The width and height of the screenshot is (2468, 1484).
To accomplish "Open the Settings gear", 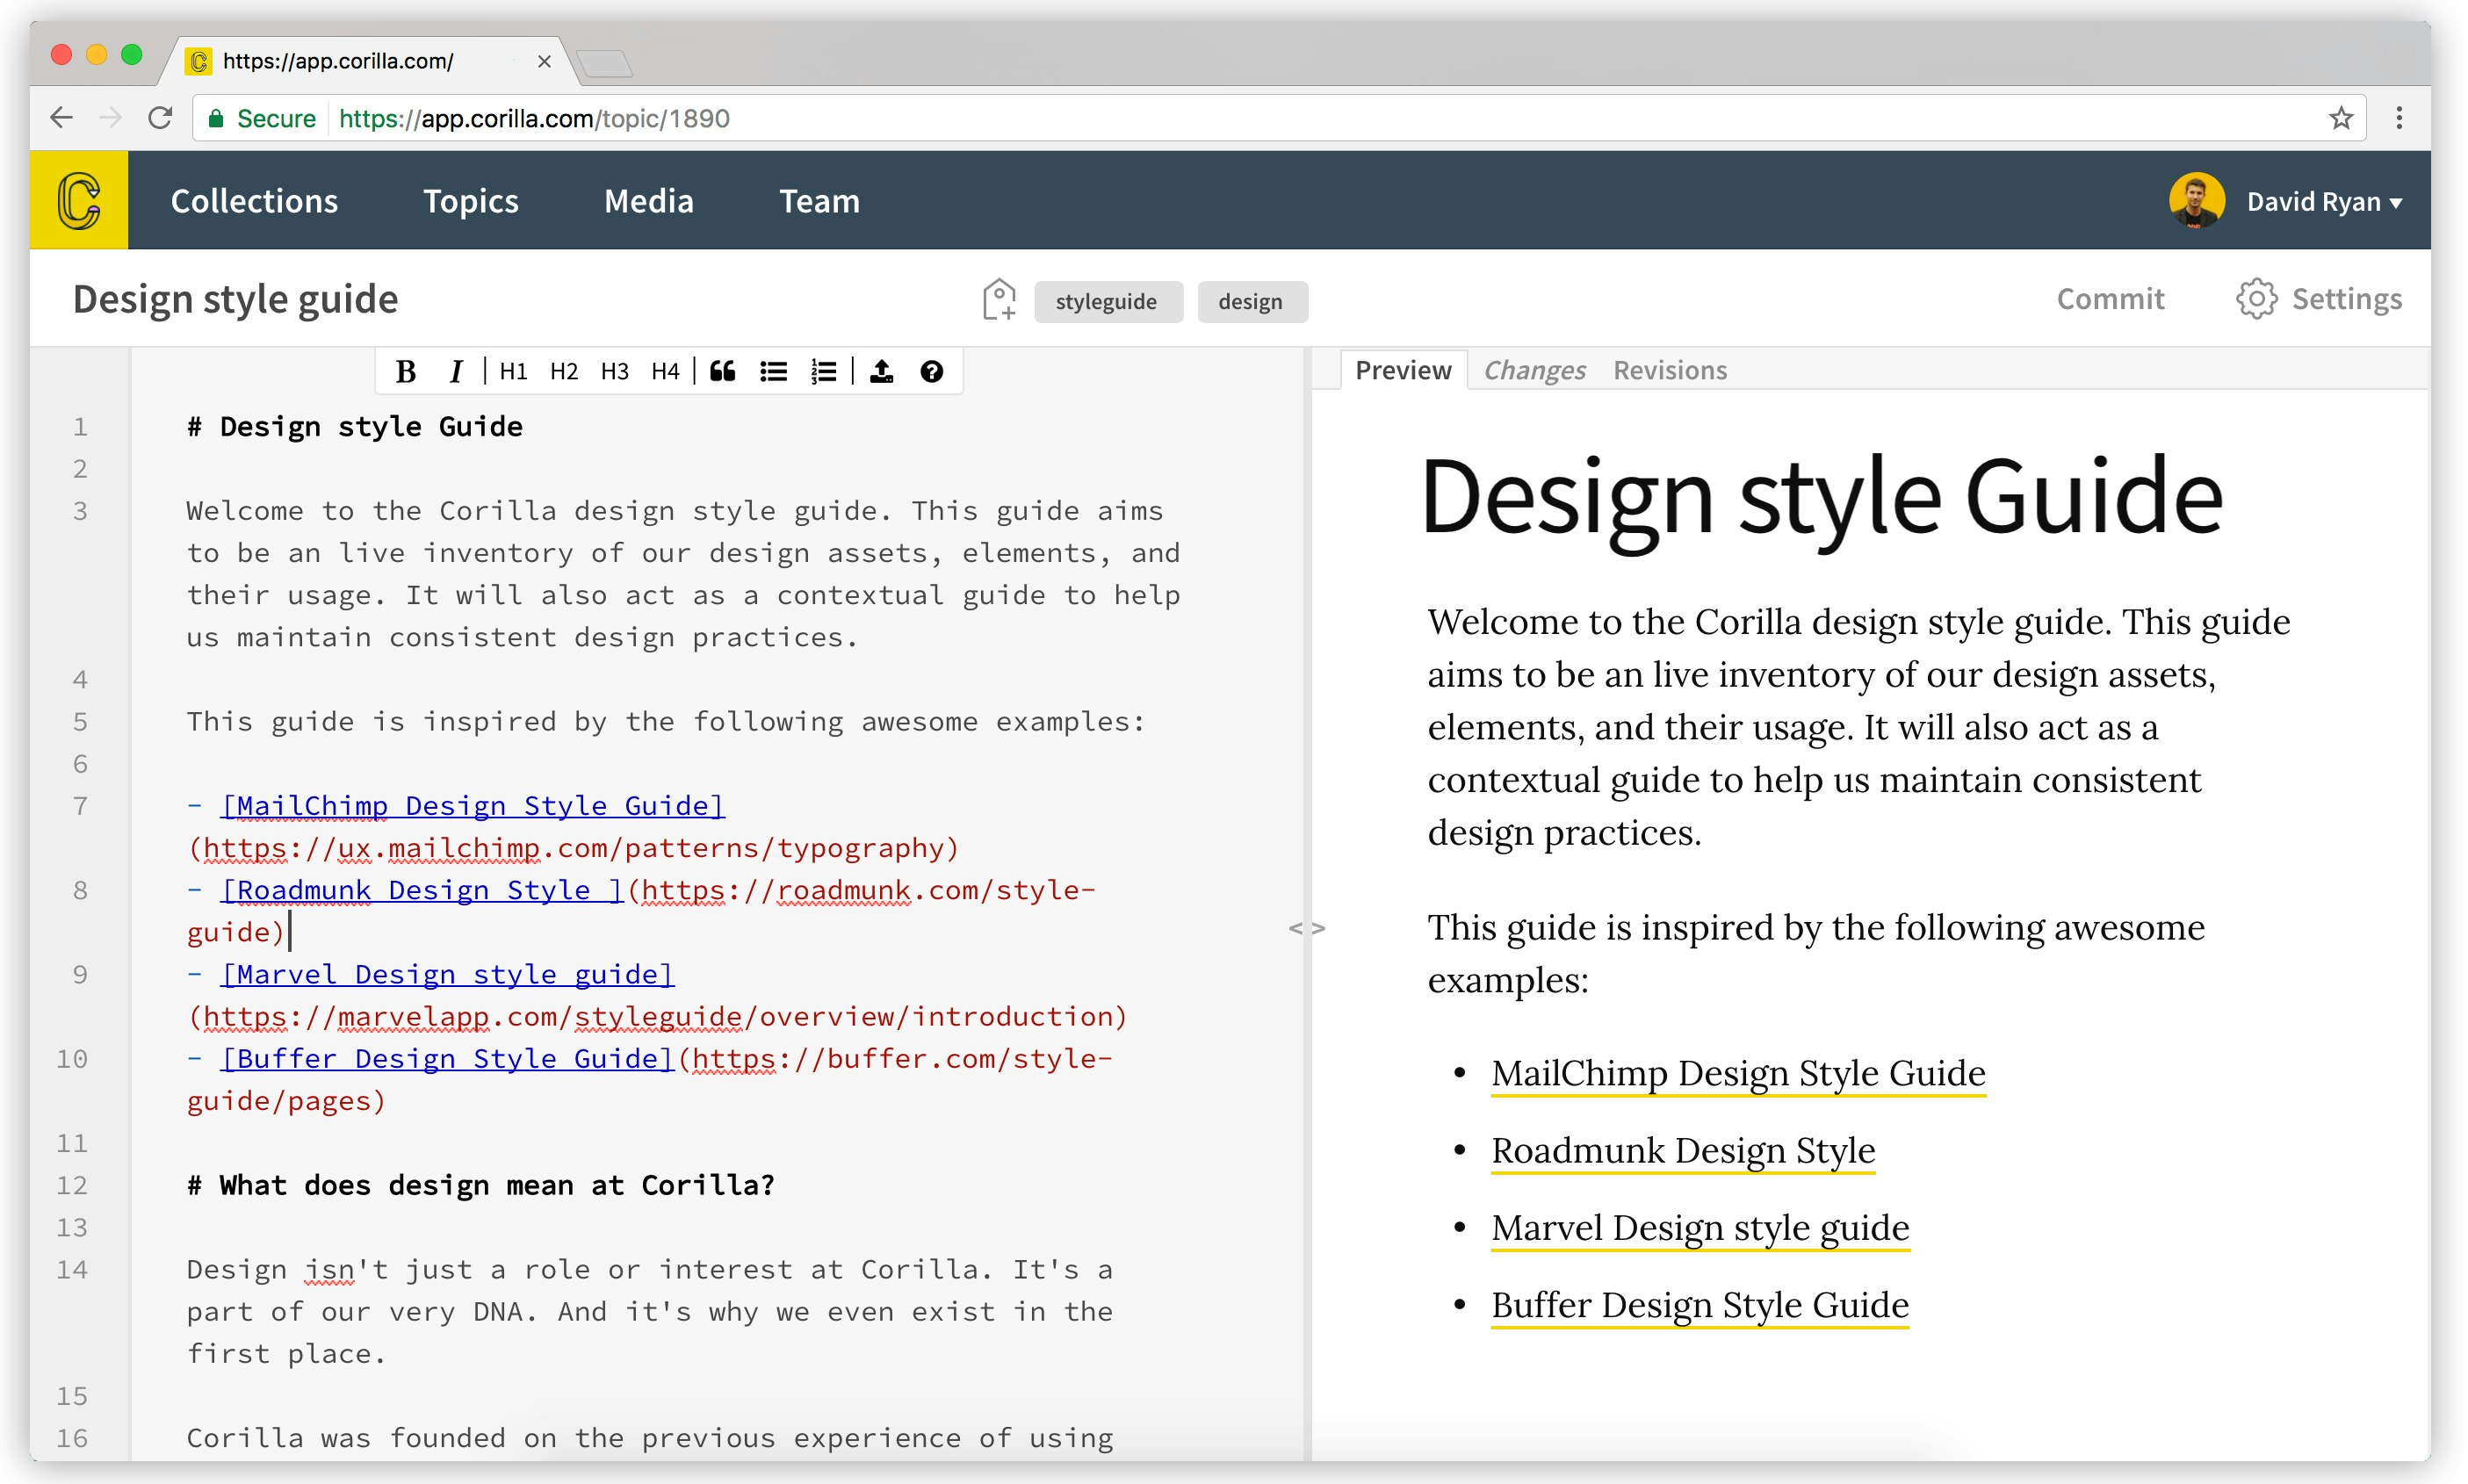I will [2256, 299].
